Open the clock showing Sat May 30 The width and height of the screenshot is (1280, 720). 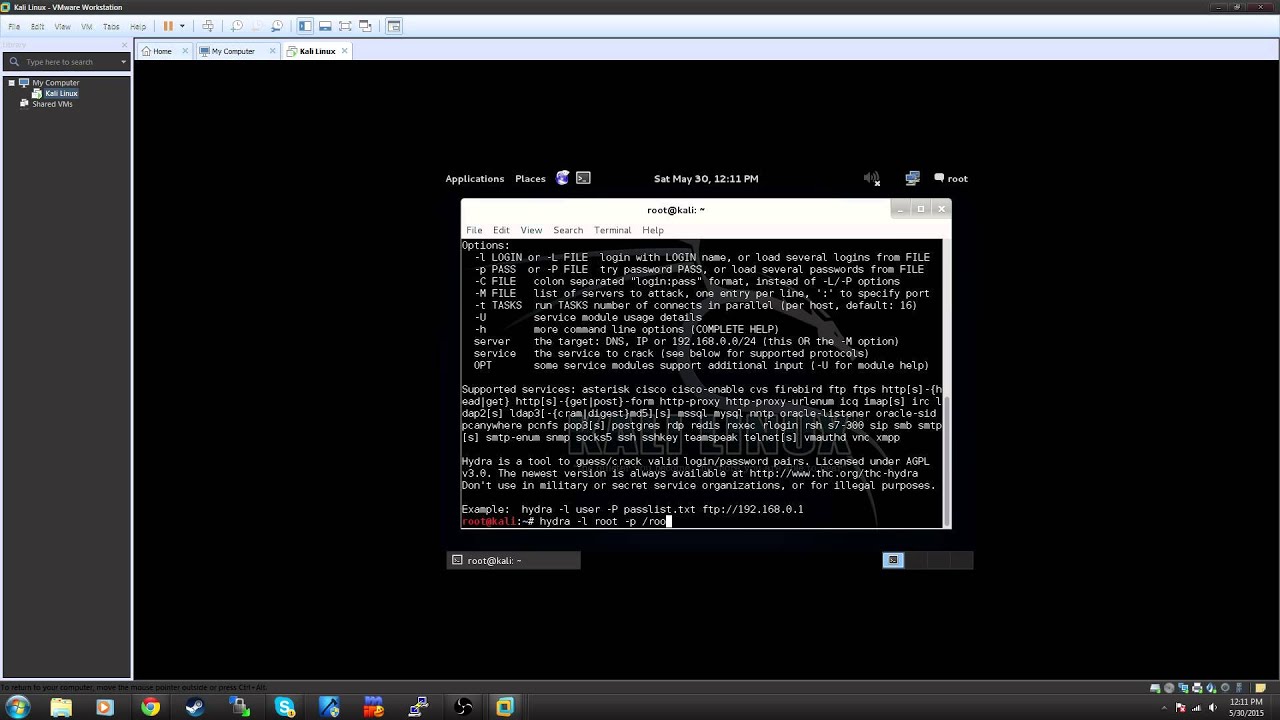pyautogui.click(x=706, y=179)
